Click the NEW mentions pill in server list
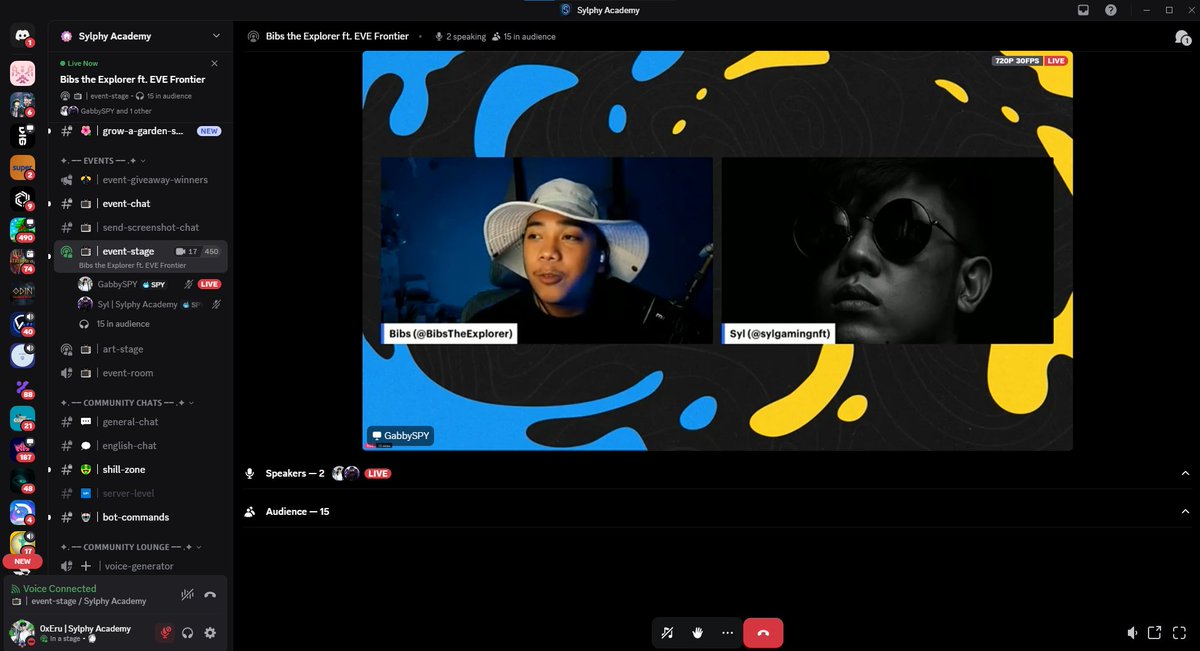This screenshot has height=651, width=1200. (22, 562)
